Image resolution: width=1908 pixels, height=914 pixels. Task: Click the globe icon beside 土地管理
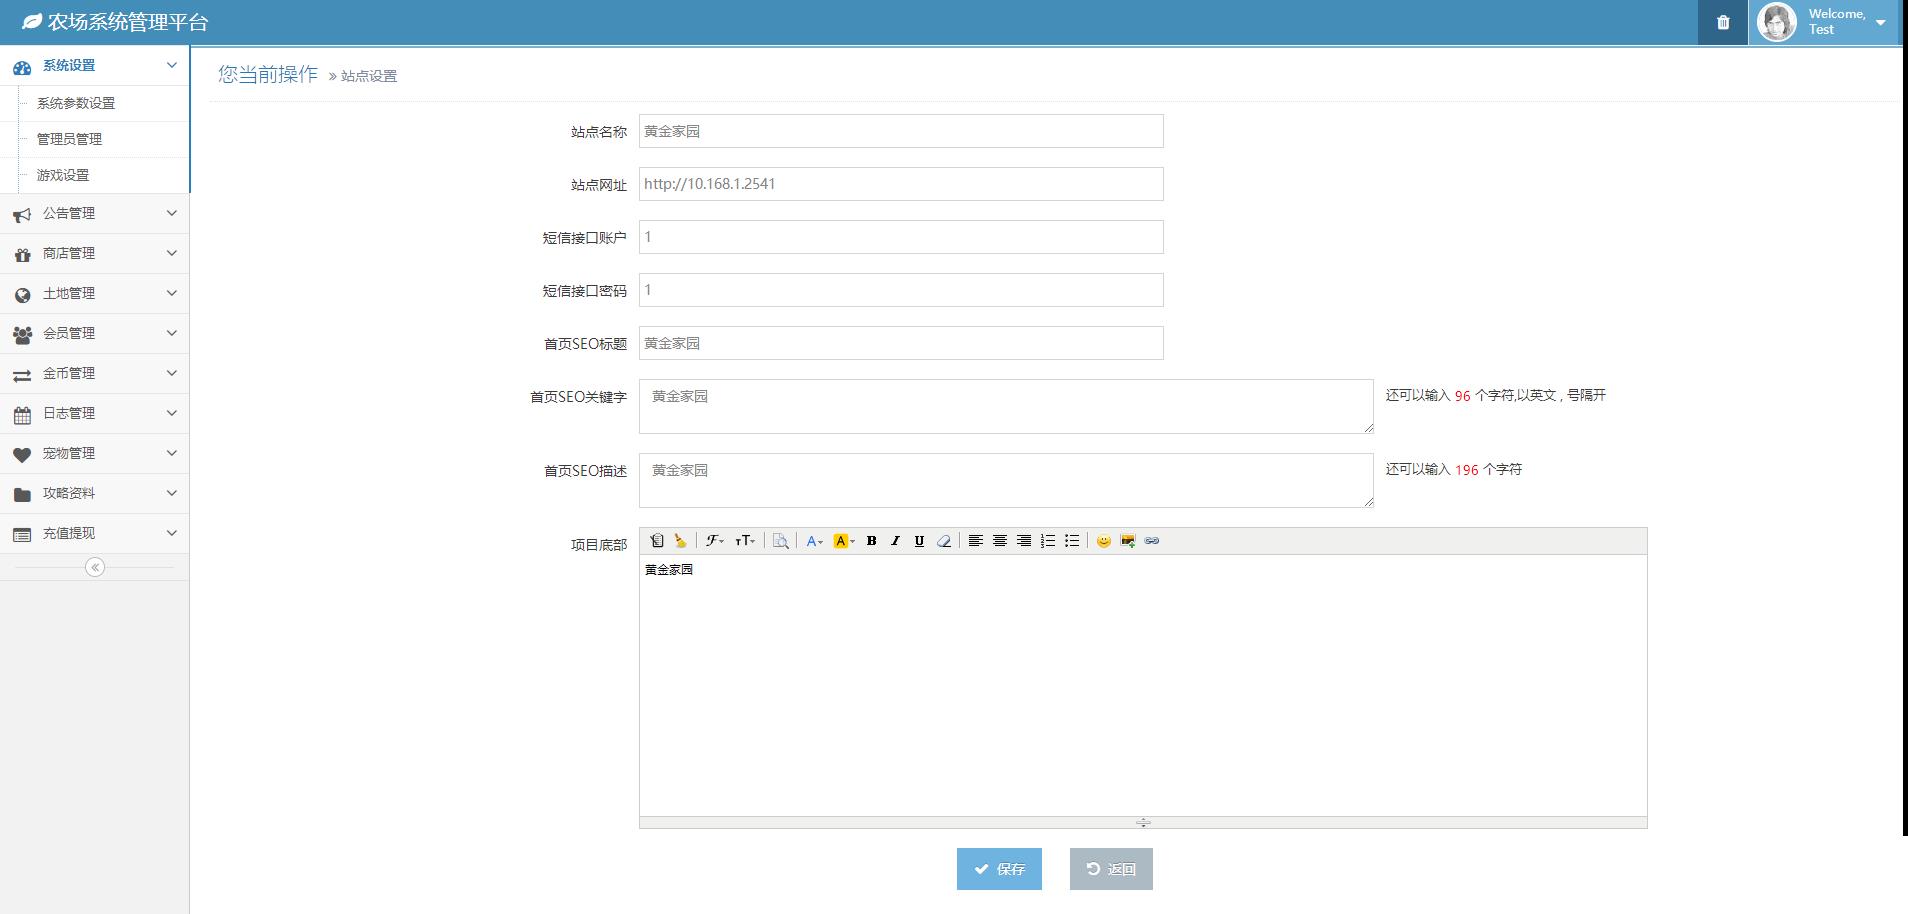22,294
